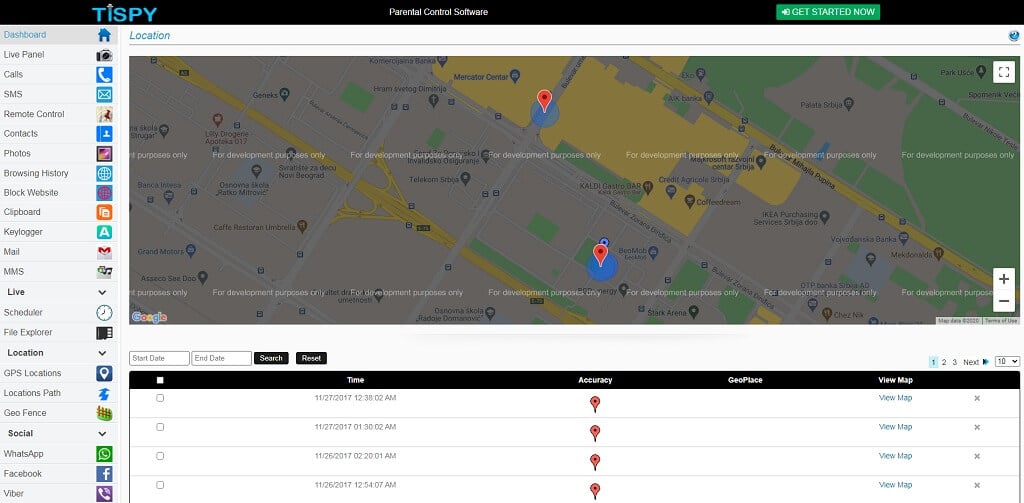Open the Viber icon

pyautogui.click(x=104, y=493)
